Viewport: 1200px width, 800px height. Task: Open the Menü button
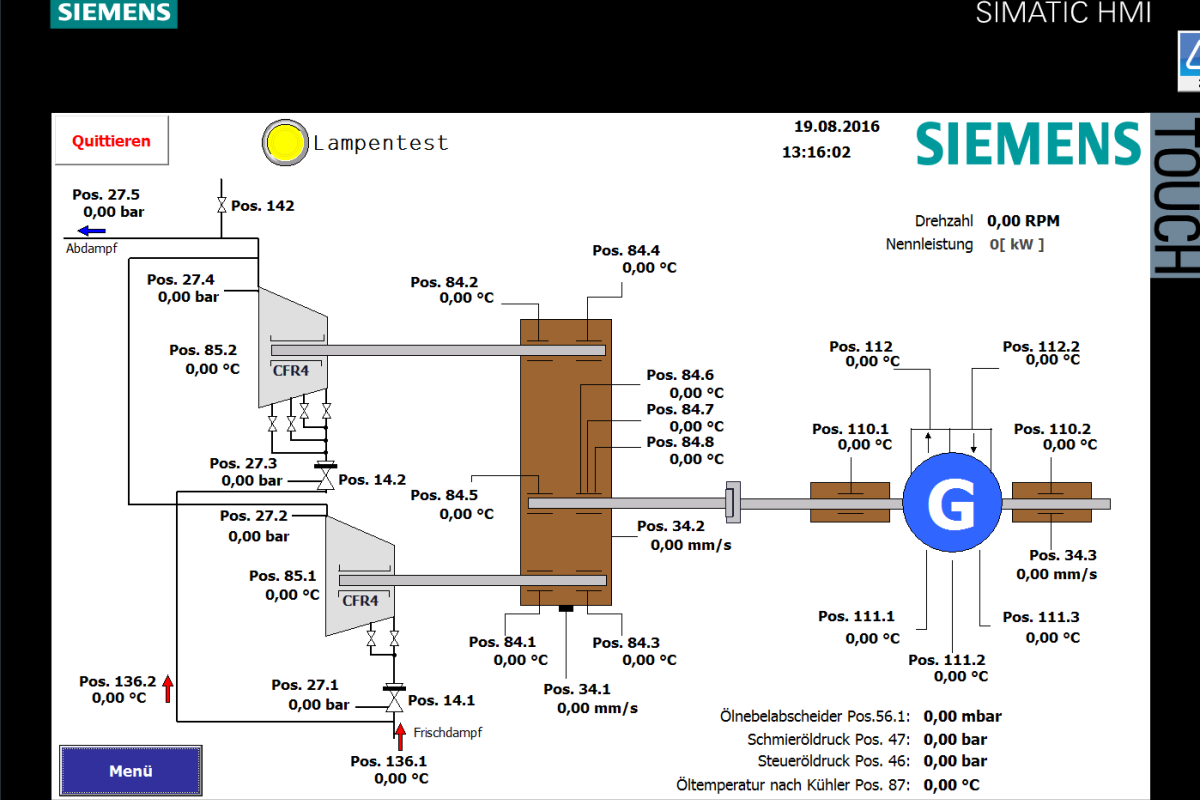point(131,771)
